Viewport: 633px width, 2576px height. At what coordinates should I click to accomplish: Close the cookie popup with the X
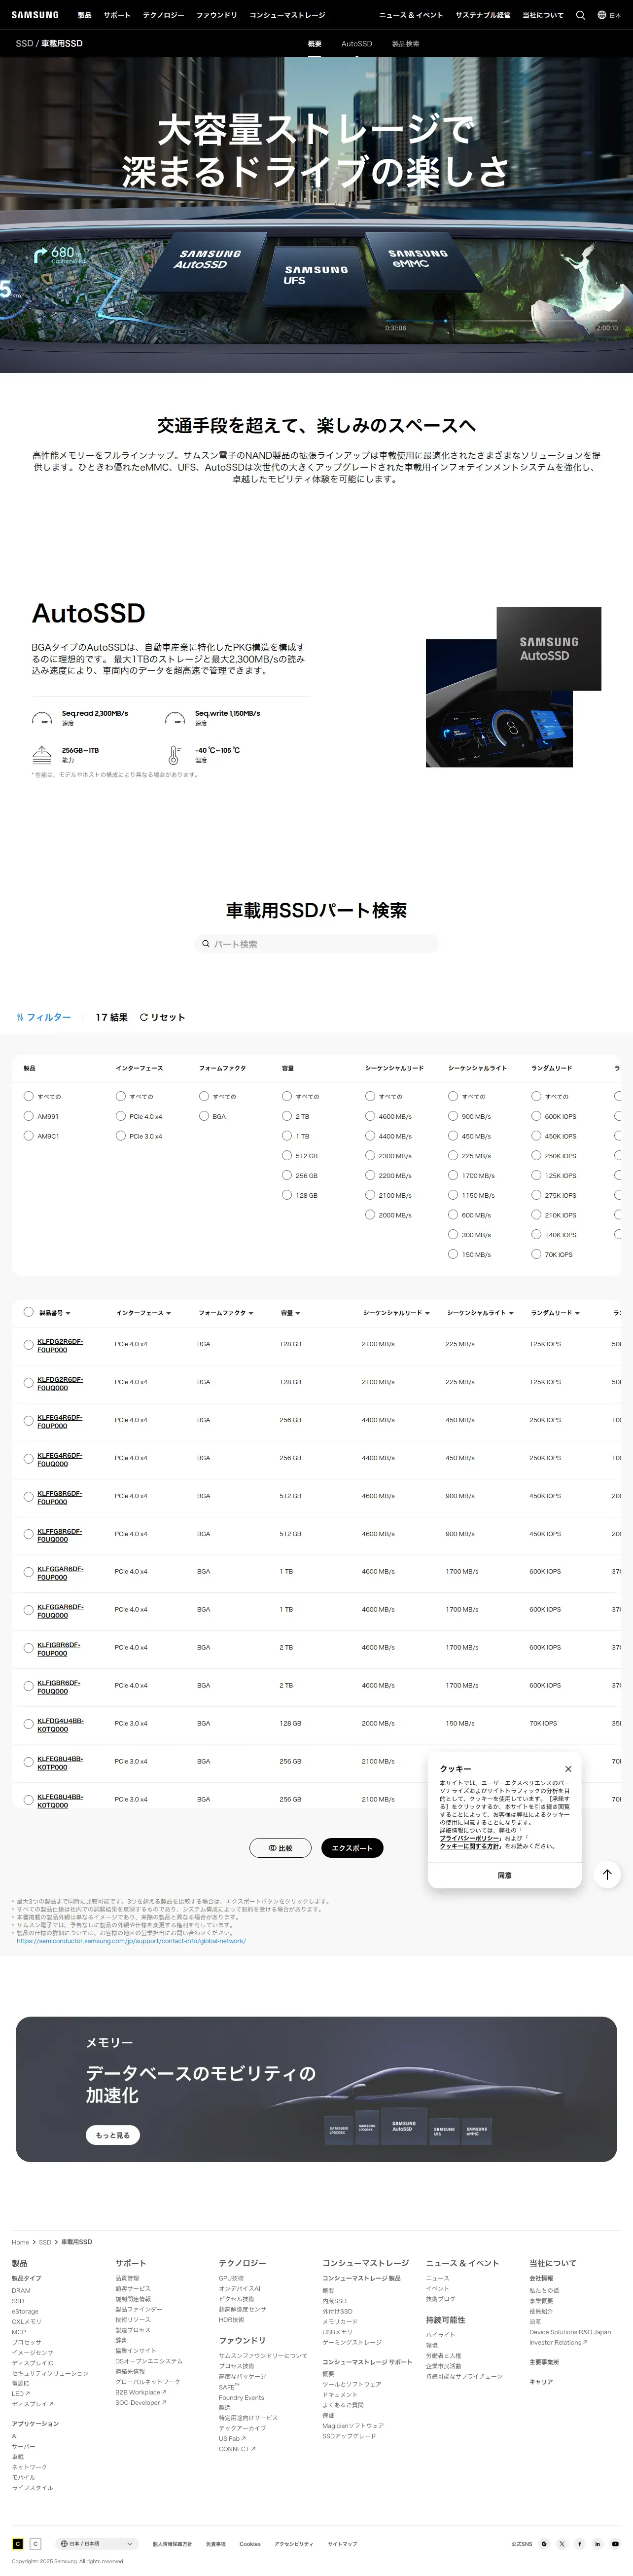tap(568, 1769)
